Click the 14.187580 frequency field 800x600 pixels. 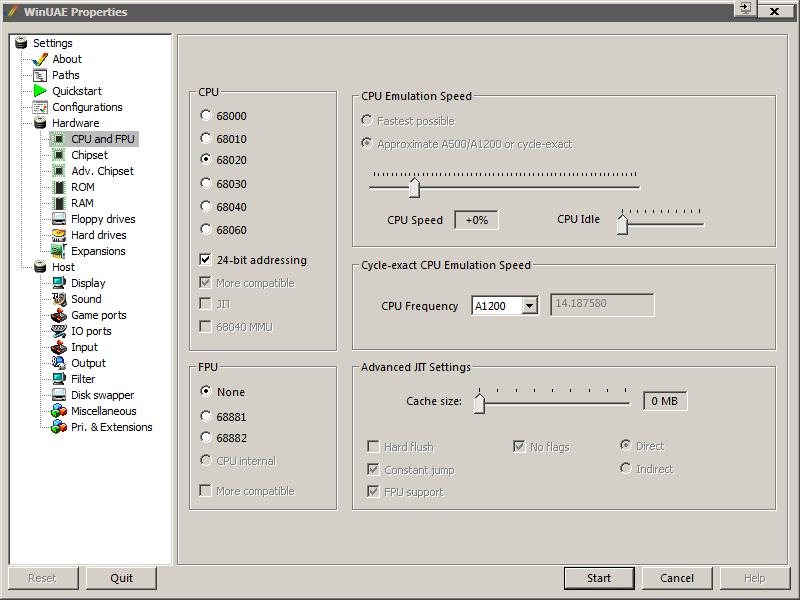click(602, 305)
